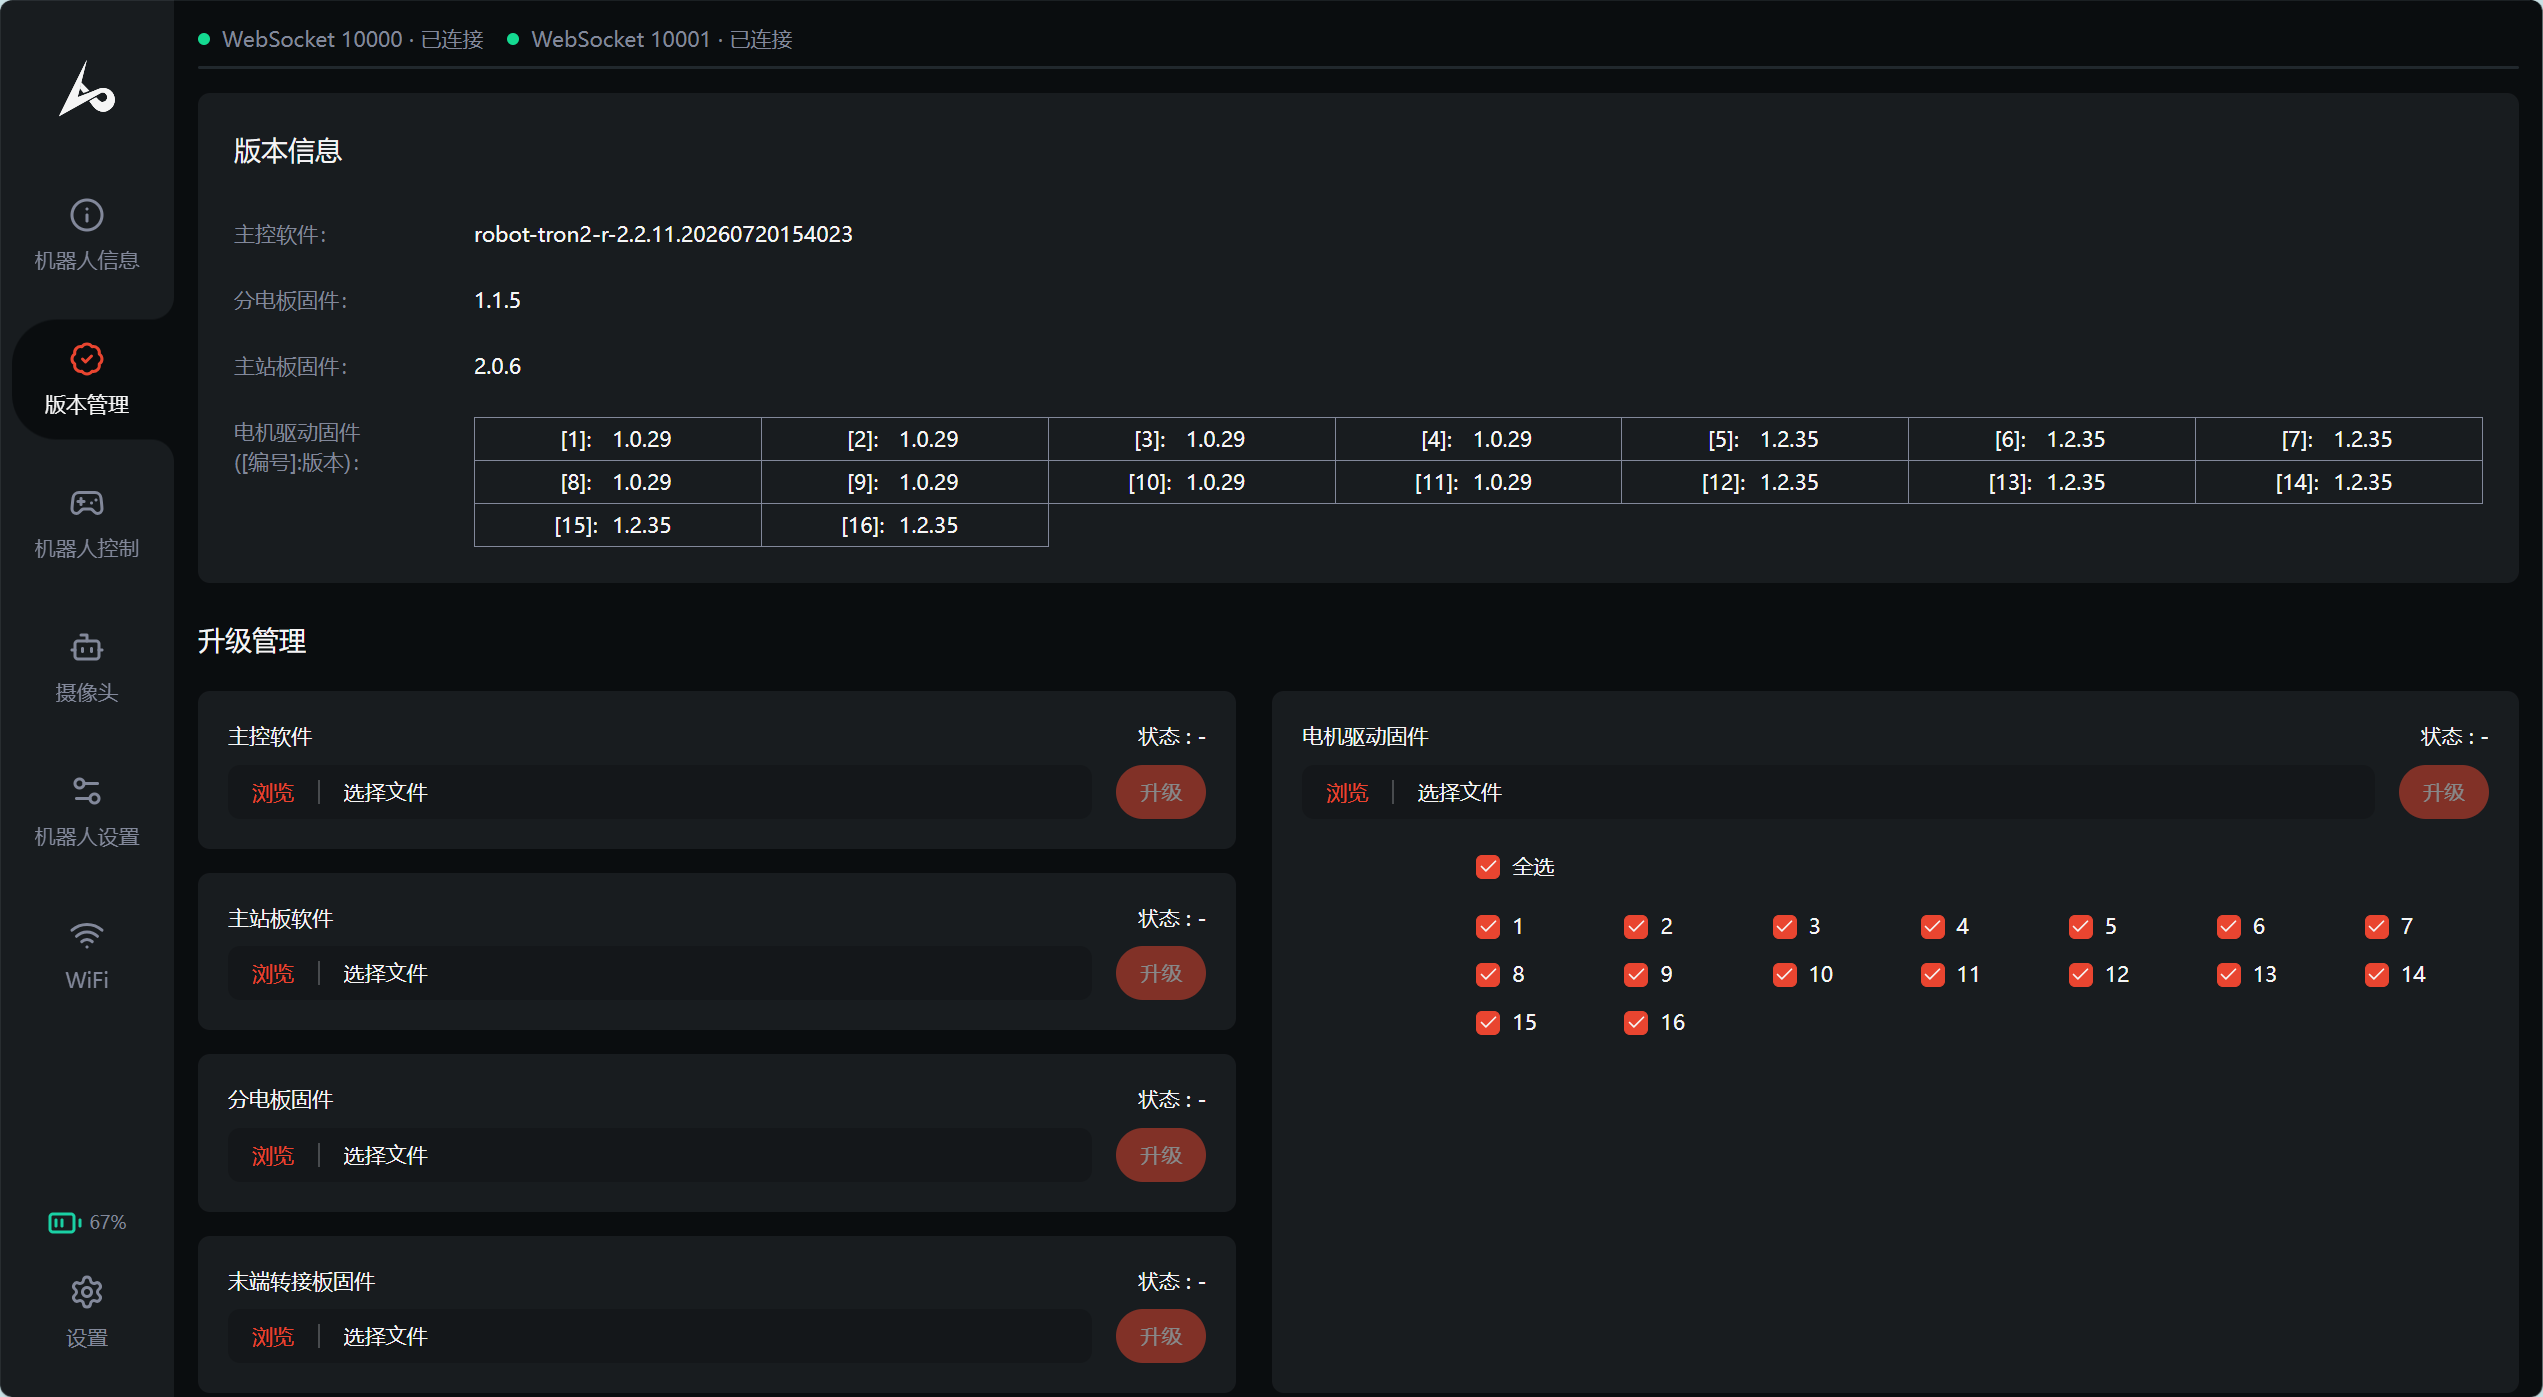Click the motor table cell [7]: 1.2.35
The width and height of the screenshot is (2543, 1397).
point(2338,439)
